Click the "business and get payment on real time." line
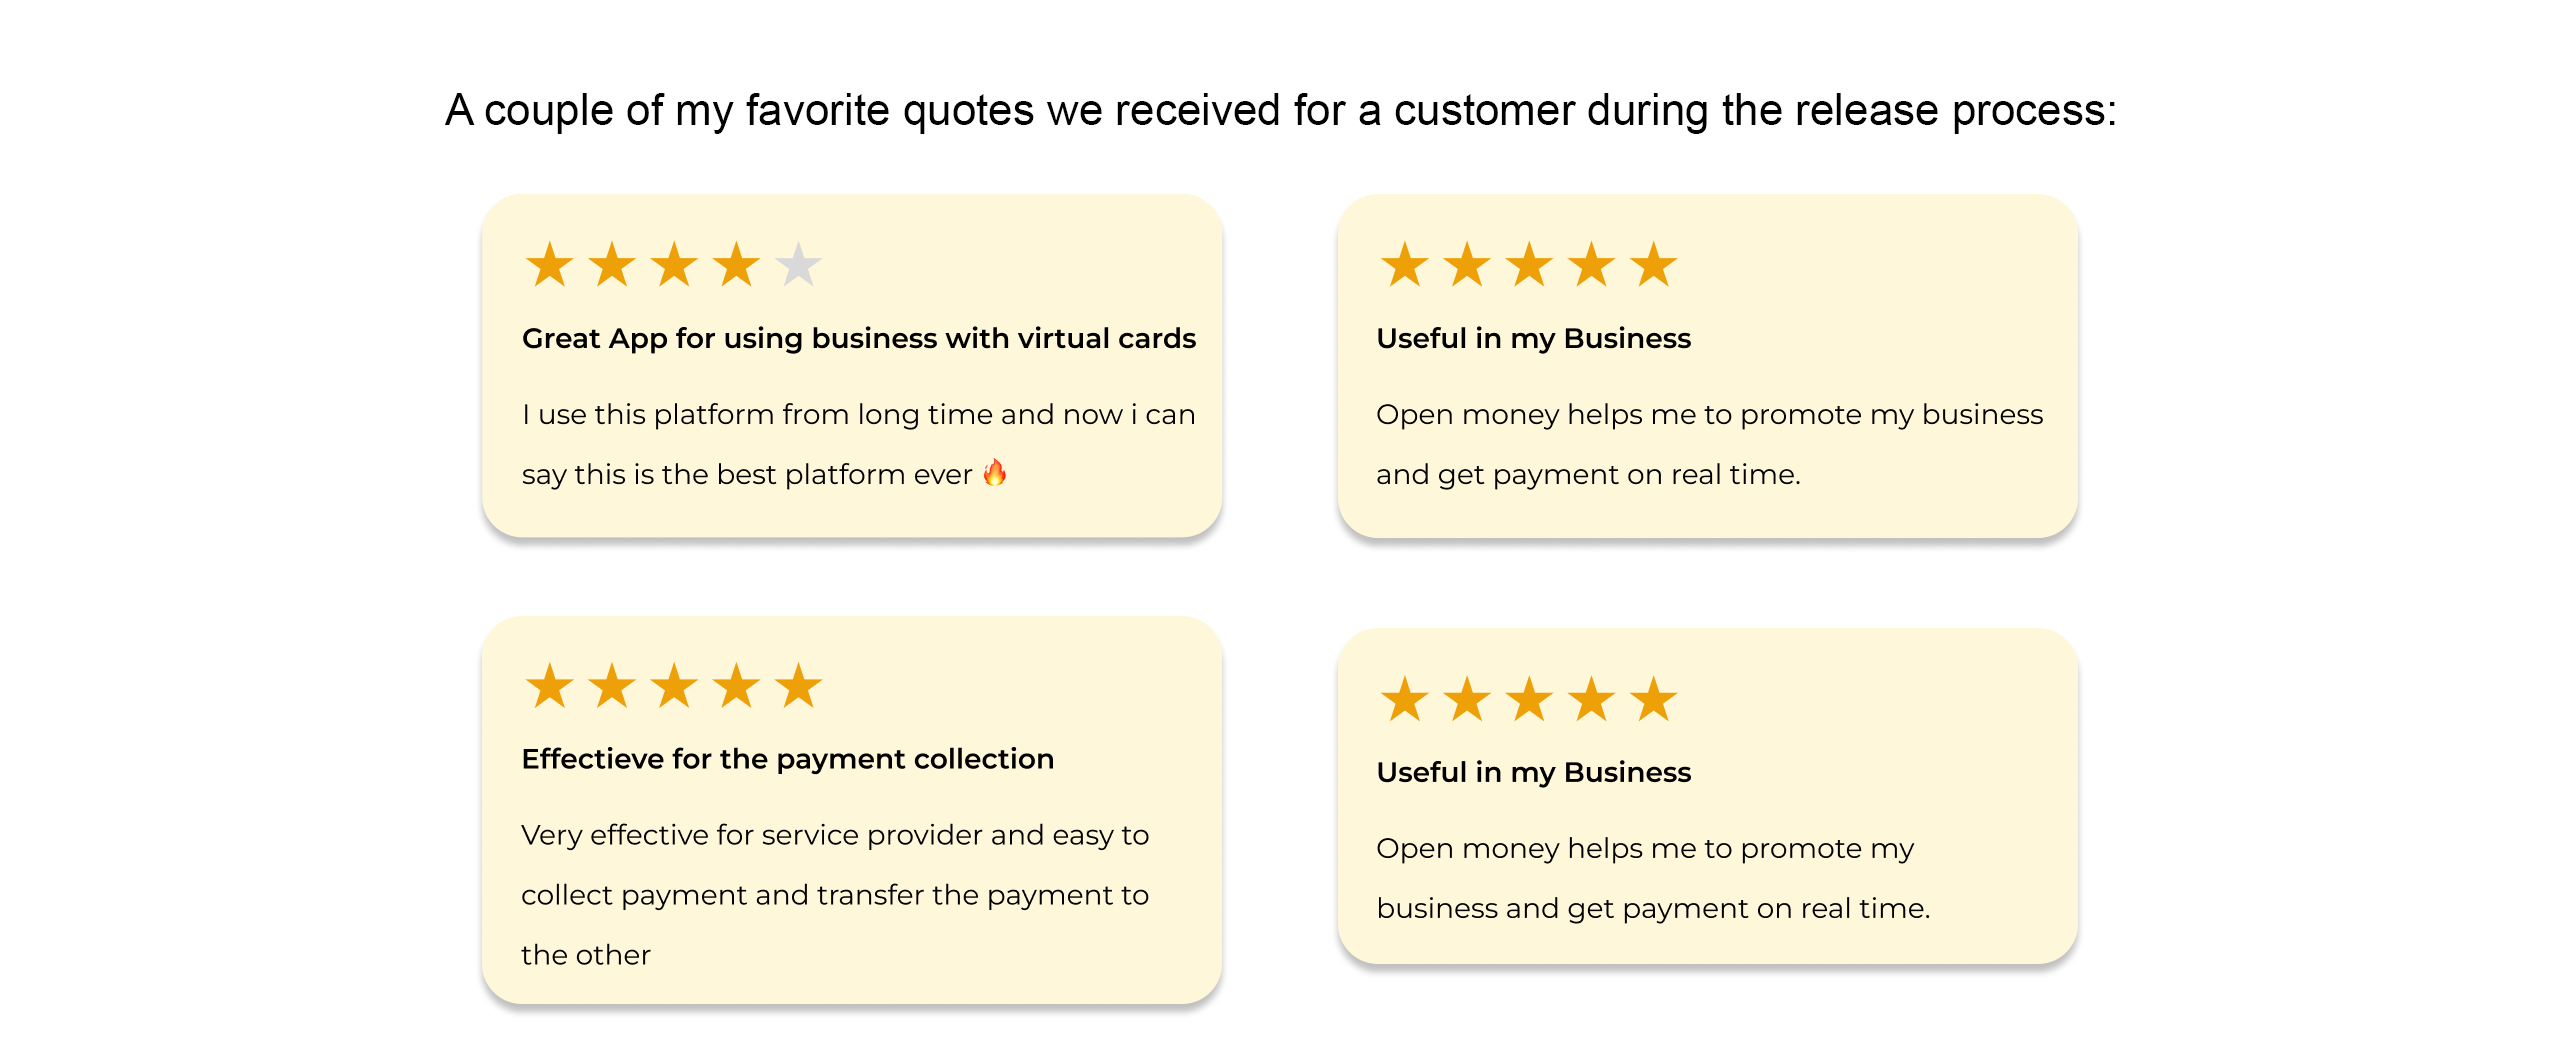 click(1653, 909)
